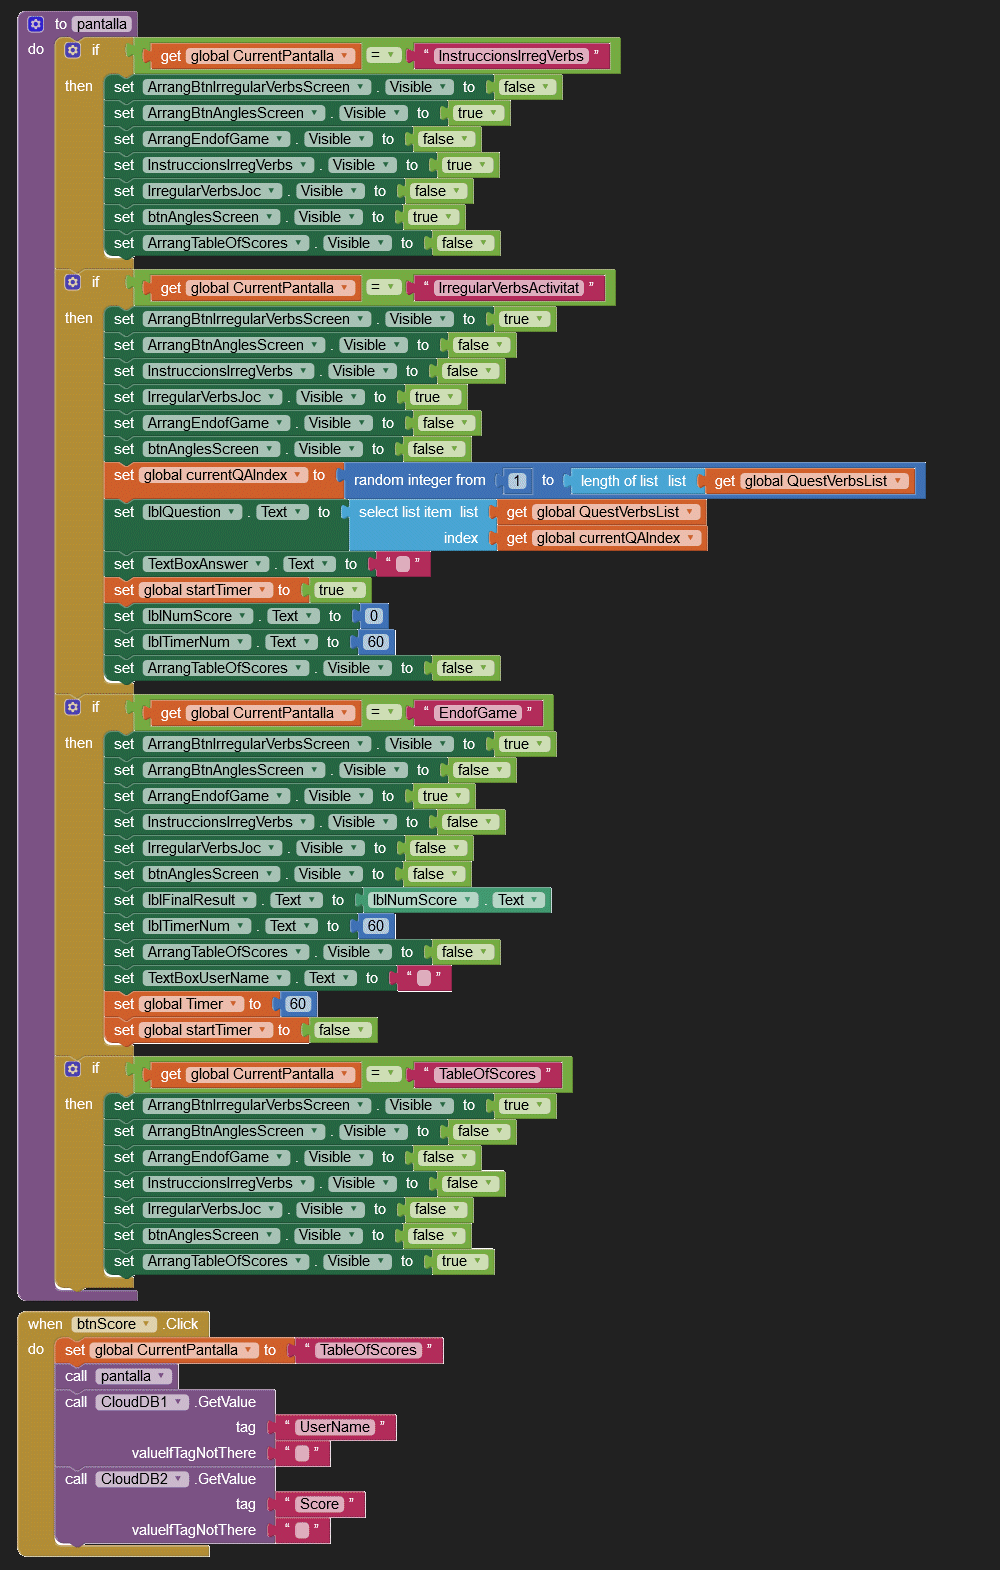Click the gear on the IrregularVerbsActivitat if block
The image size is (1000, 1570).
coord(73,282)
